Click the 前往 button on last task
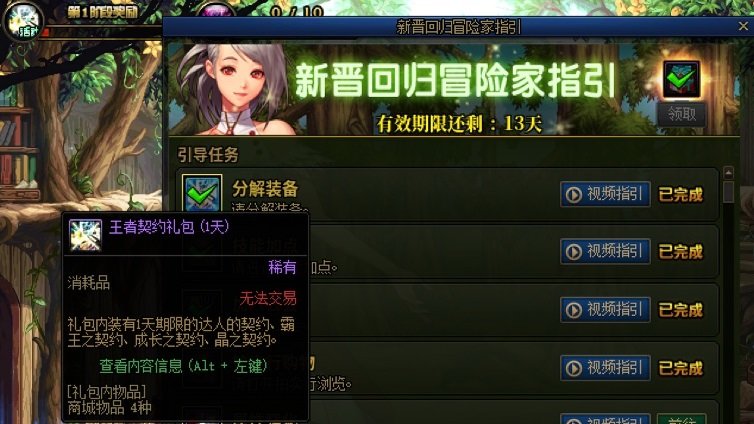The image size is (754, 424). pos(681,419)
